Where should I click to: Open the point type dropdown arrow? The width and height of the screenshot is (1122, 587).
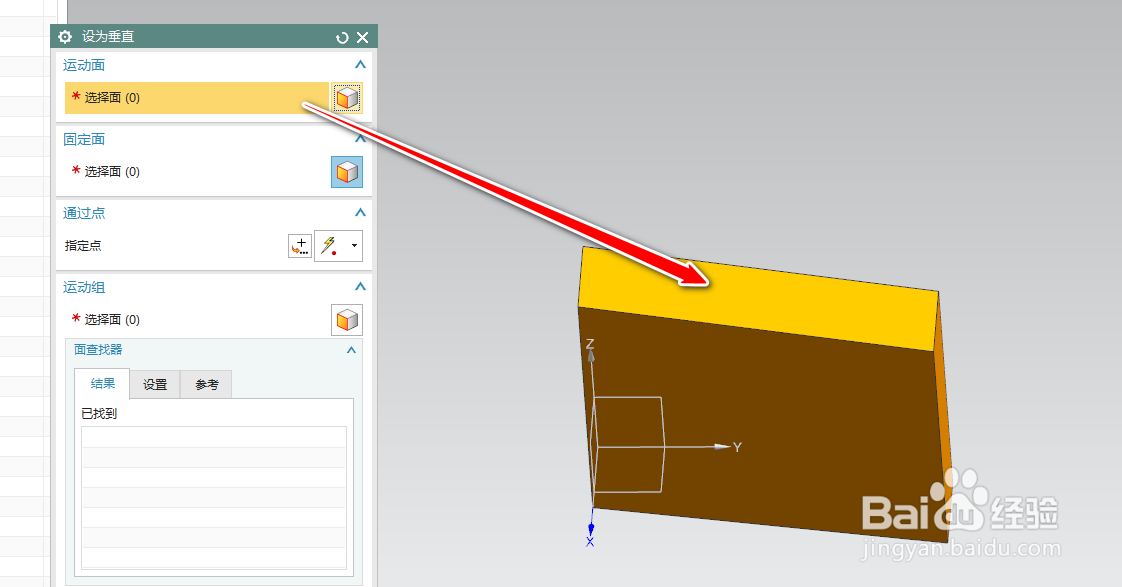(354, 246)
